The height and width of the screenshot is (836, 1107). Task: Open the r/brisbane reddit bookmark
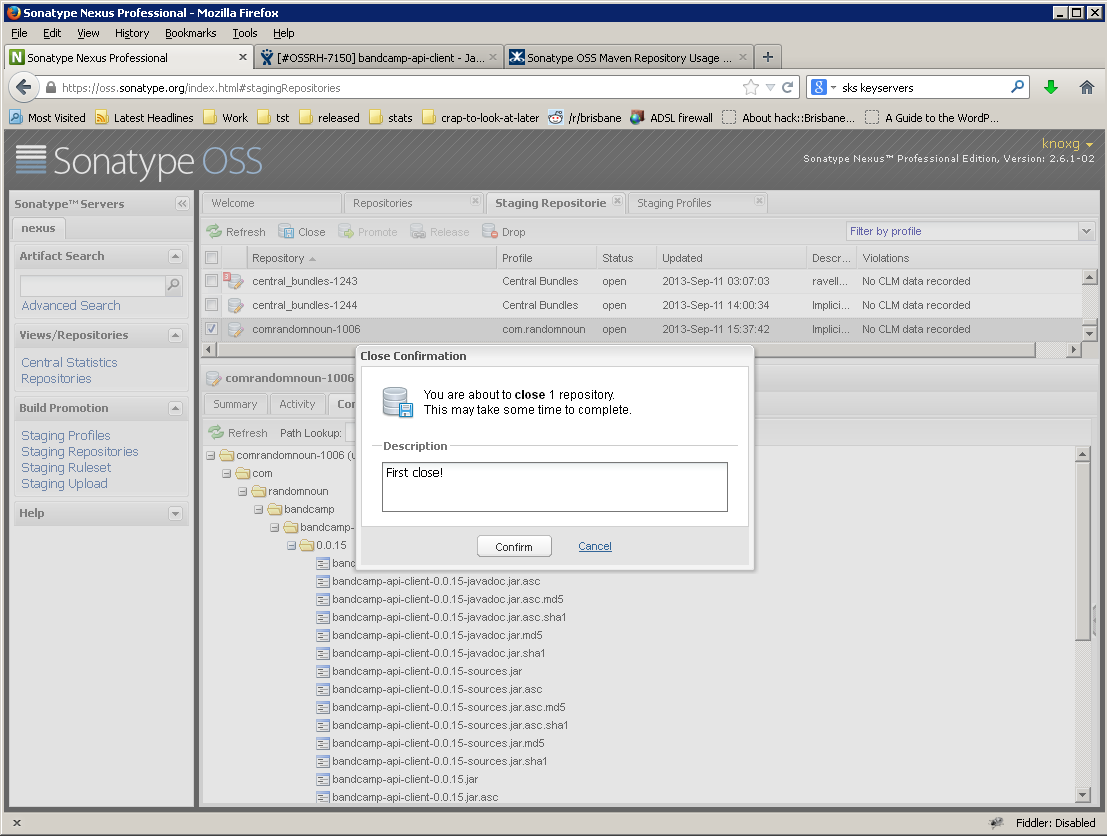point(585,118)
